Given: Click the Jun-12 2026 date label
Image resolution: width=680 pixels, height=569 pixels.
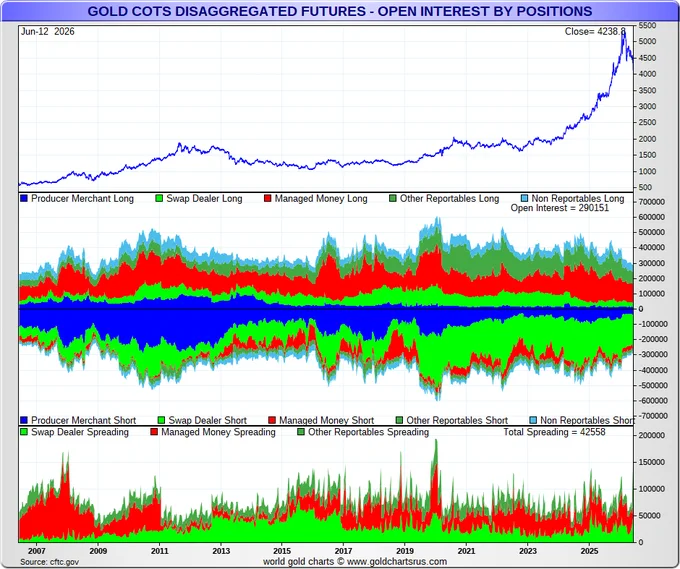Looking at the screenshot, I should [x=48, y=31].
